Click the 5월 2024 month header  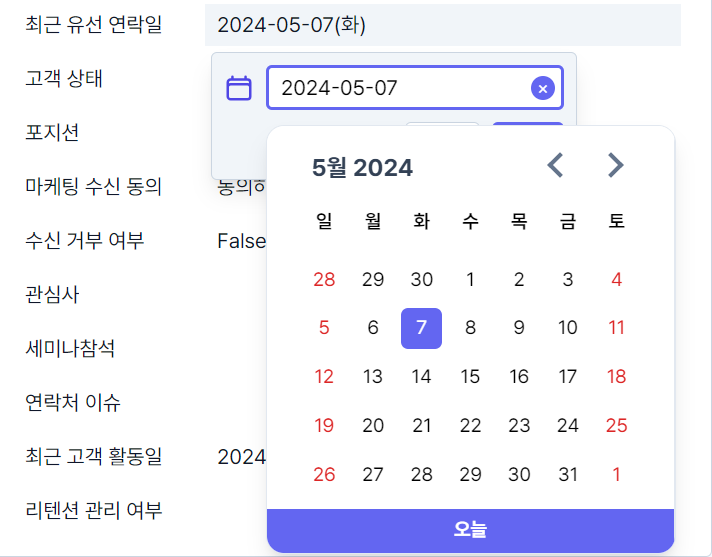coord(362,168)
